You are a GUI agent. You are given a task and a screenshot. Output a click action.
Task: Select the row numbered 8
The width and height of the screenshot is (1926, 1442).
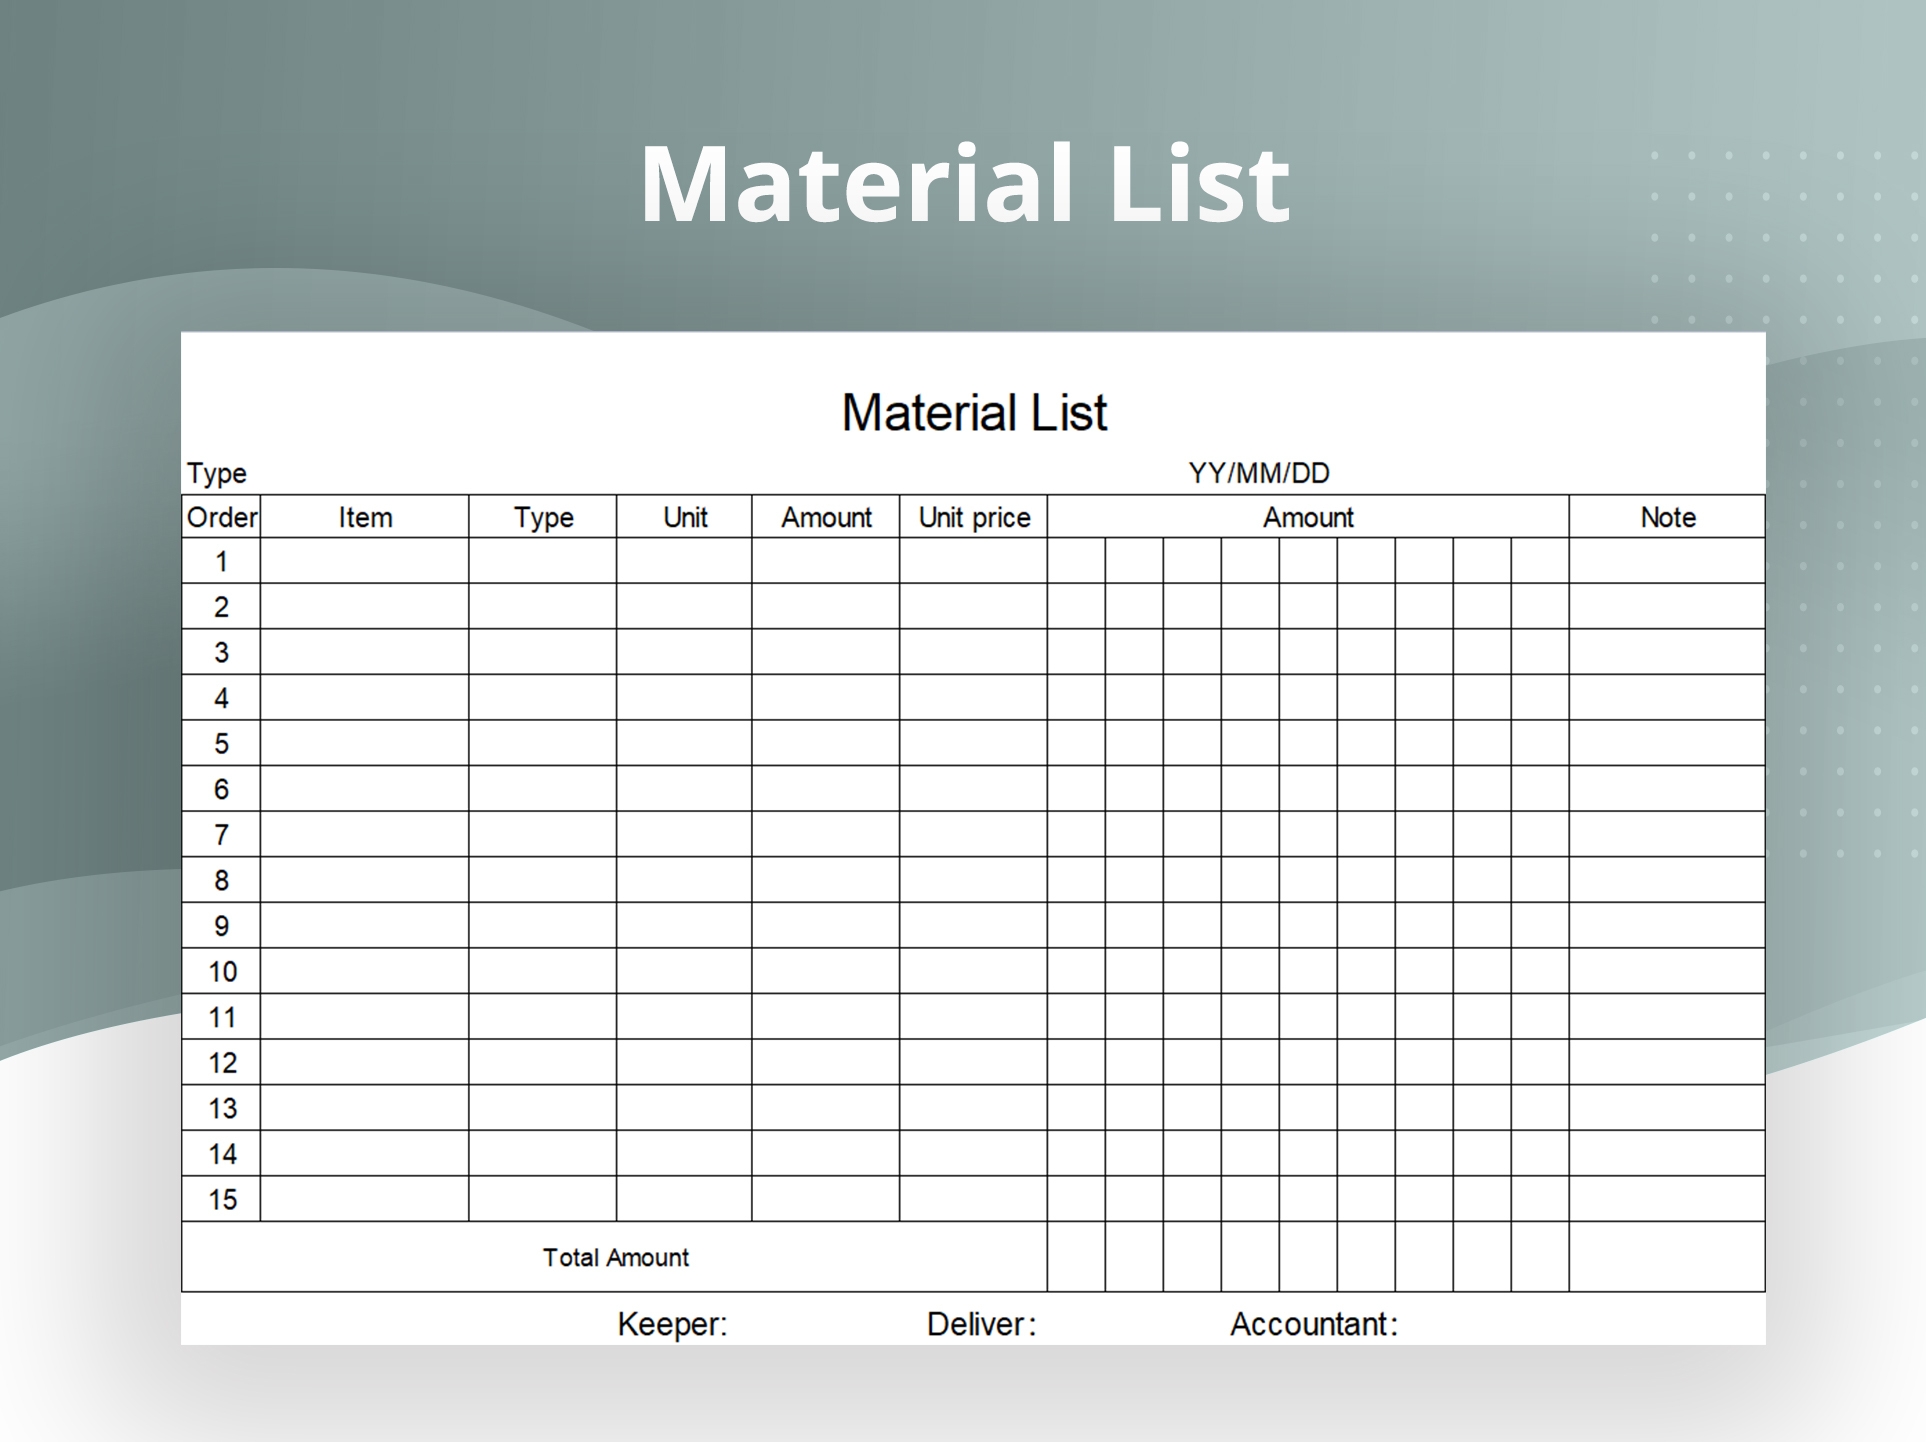pyautogui.click(x=221, y=880)
